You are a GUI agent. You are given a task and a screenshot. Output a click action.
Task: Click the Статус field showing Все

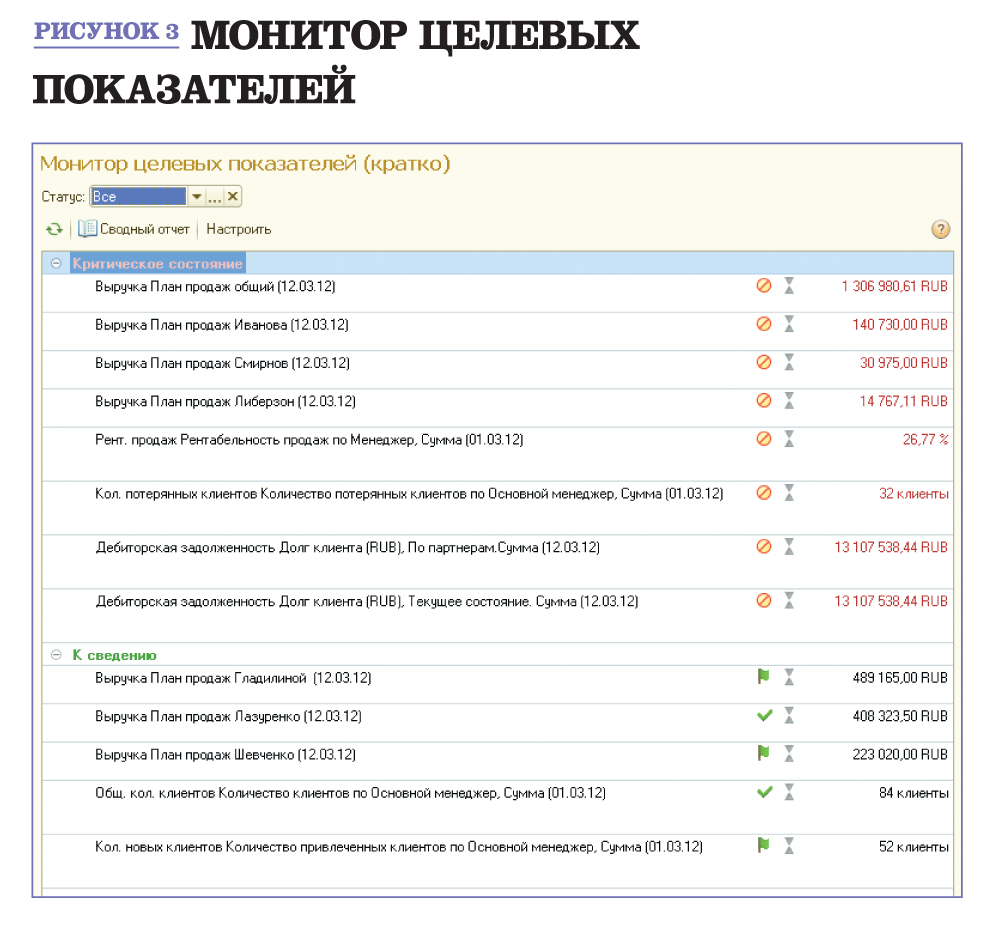pyautogui.click(x=139, y=197)
